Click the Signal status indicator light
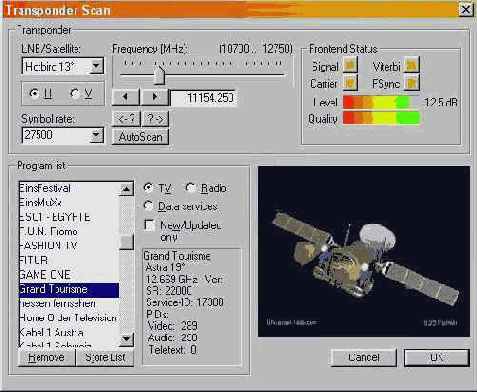 point(350,65)
